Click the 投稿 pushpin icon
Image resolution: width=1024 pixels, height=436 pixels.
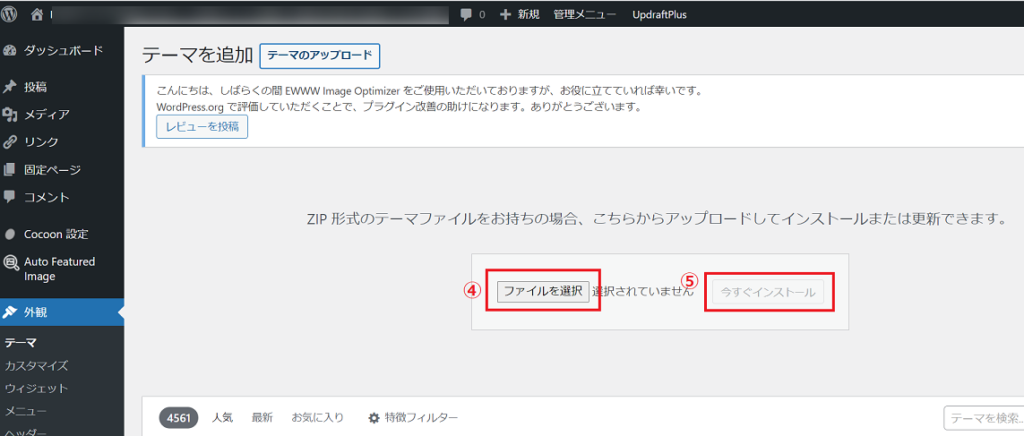click(x=9, y=87)
